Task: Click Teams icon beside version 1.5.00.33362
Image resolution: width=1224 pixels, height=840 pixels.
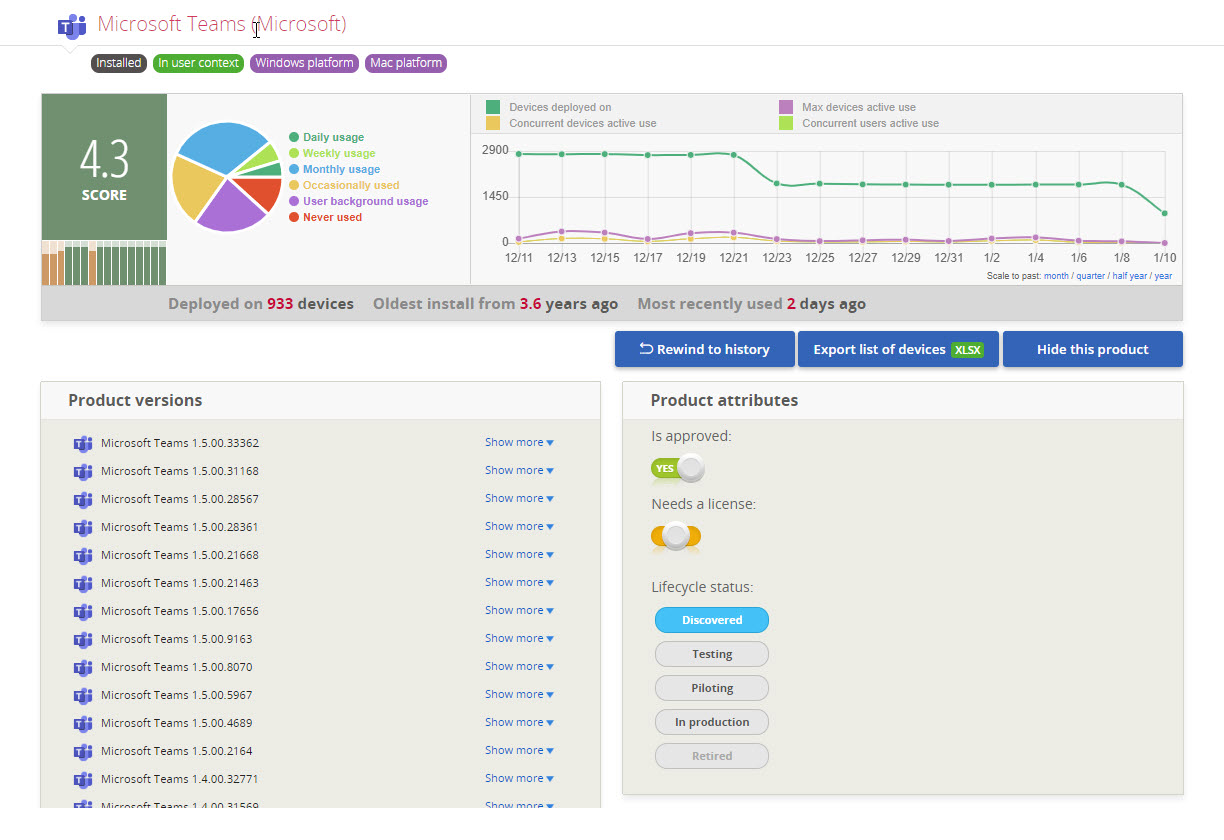Action: [83, 444]
